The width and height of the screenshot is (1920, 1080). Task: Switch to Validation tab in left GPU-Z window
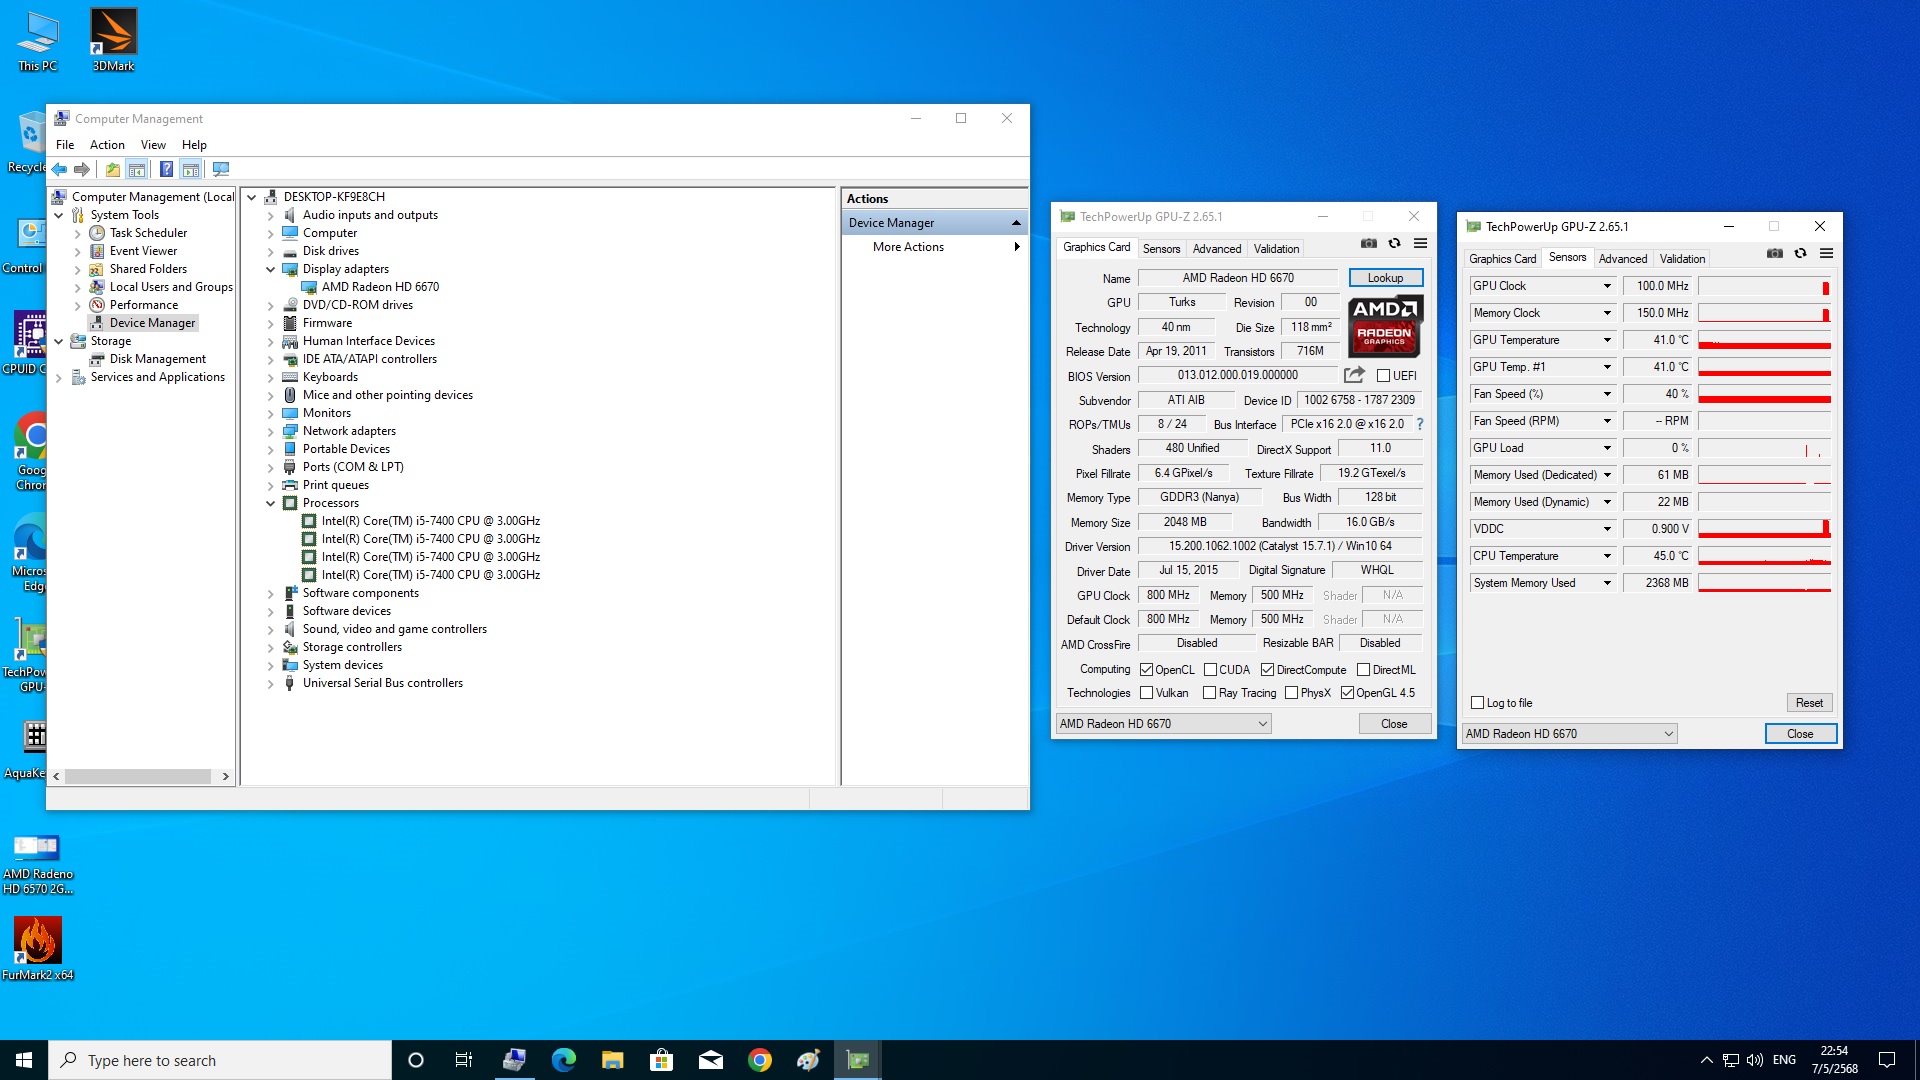(x=1277, y=249)
